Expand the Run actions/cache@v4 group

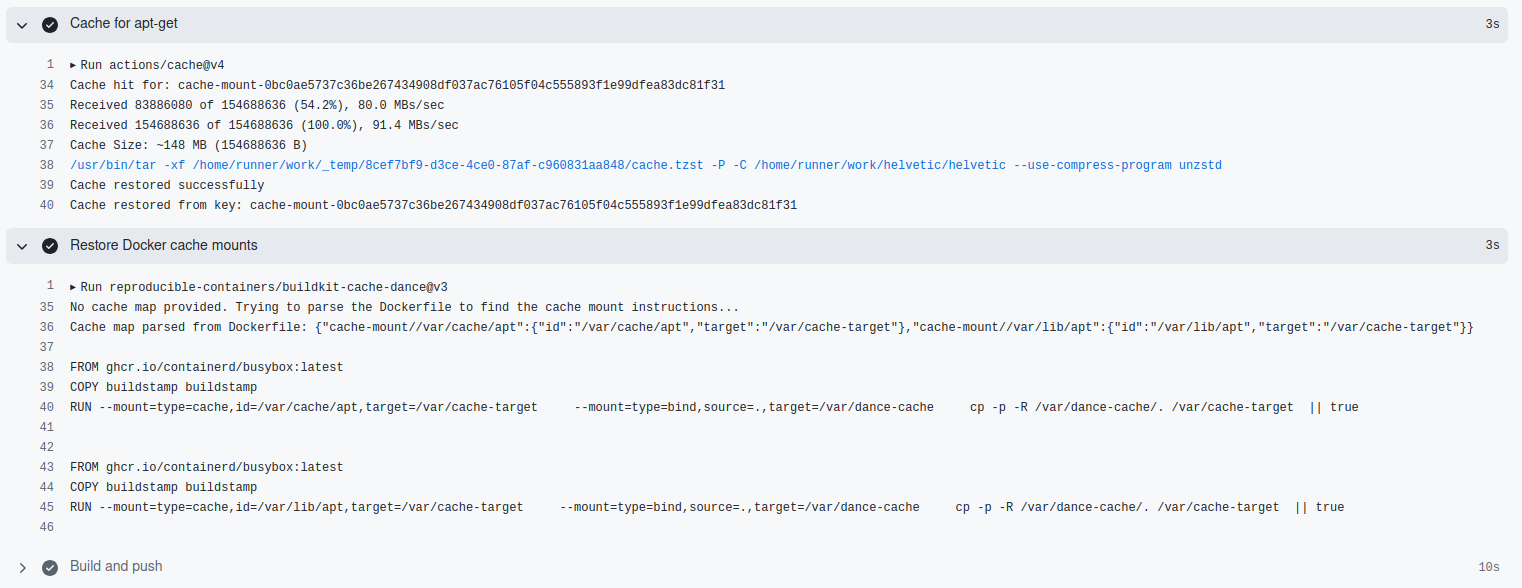(73, 64)
